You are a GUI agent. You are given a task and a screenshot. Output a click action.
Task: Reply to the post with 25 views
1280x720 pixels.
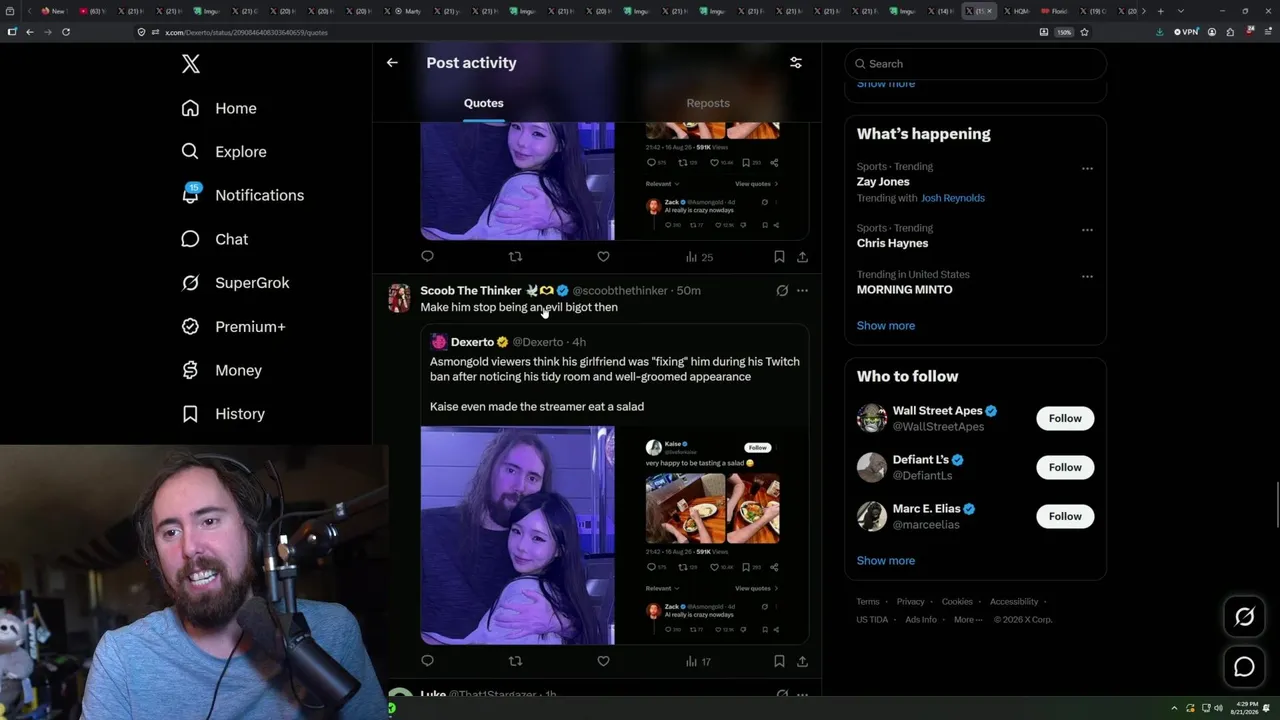(427, 257)
